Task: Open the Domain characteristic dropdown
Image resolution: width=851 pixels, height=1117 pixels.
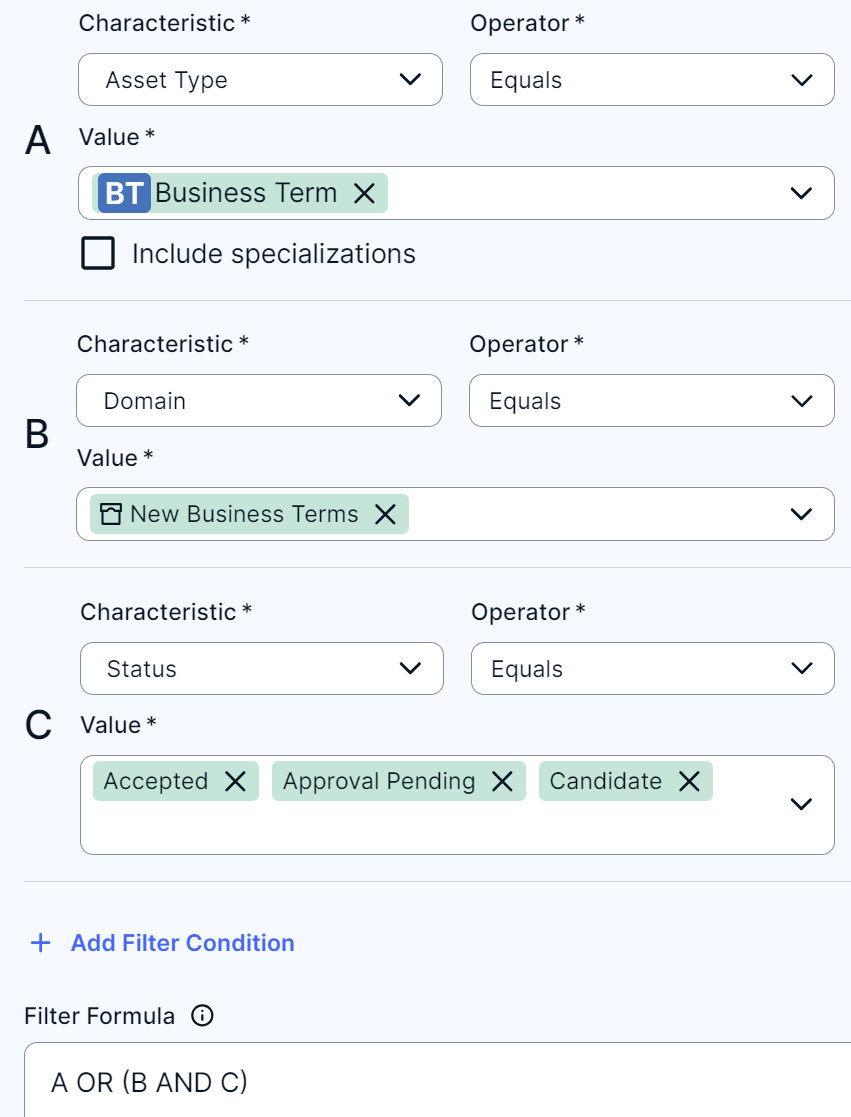Action: tap(258, 401)
